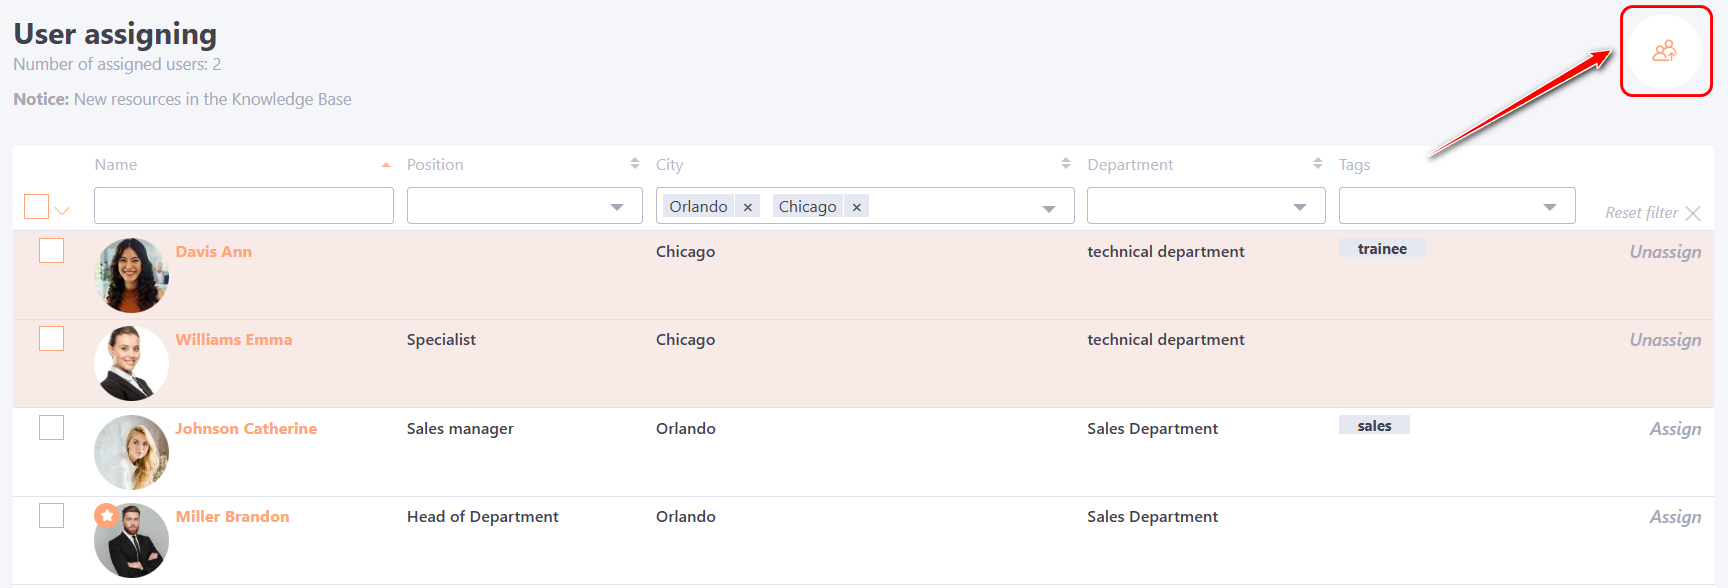Viewport: 1728px width, 588px height.
Task: Click the assign users icon at top right
Action: [1664, 51]
